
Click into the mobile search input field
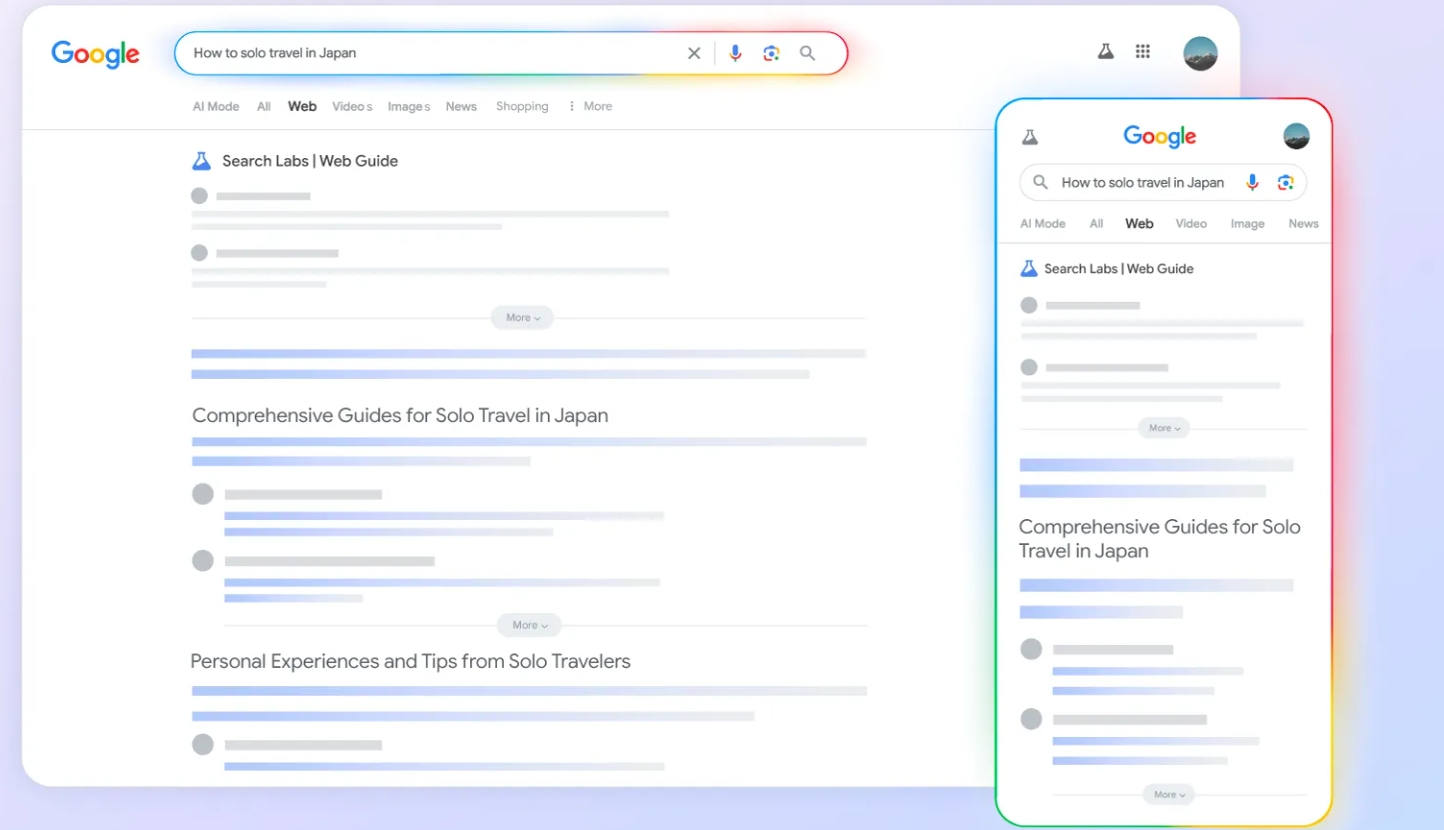click(1141, 183)
